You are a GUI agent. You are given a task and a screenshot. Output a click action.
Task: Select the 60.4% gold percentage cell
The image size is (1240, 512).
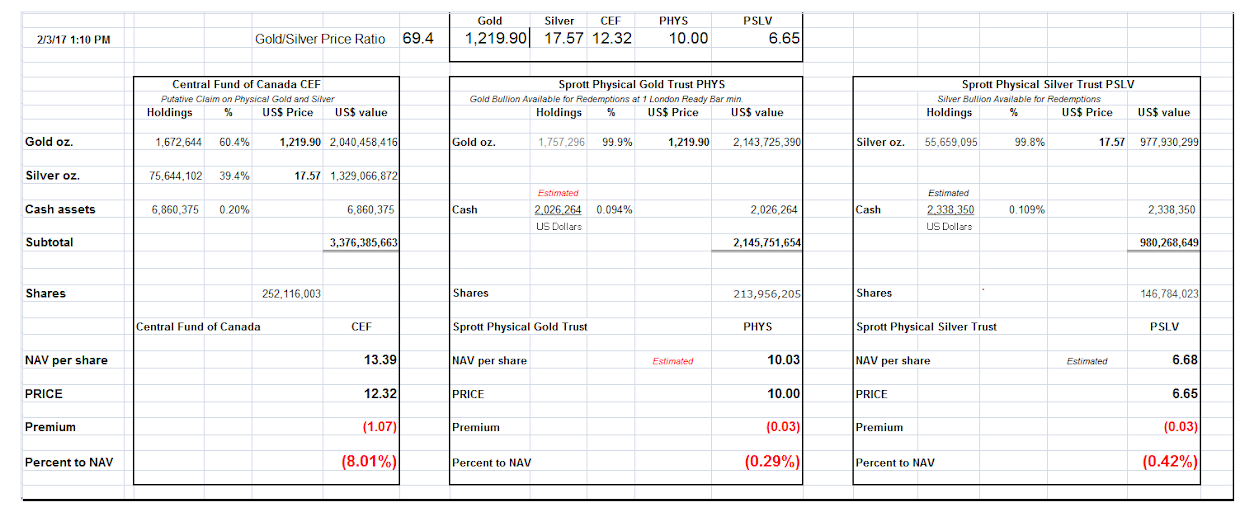[x=234, y=143]
